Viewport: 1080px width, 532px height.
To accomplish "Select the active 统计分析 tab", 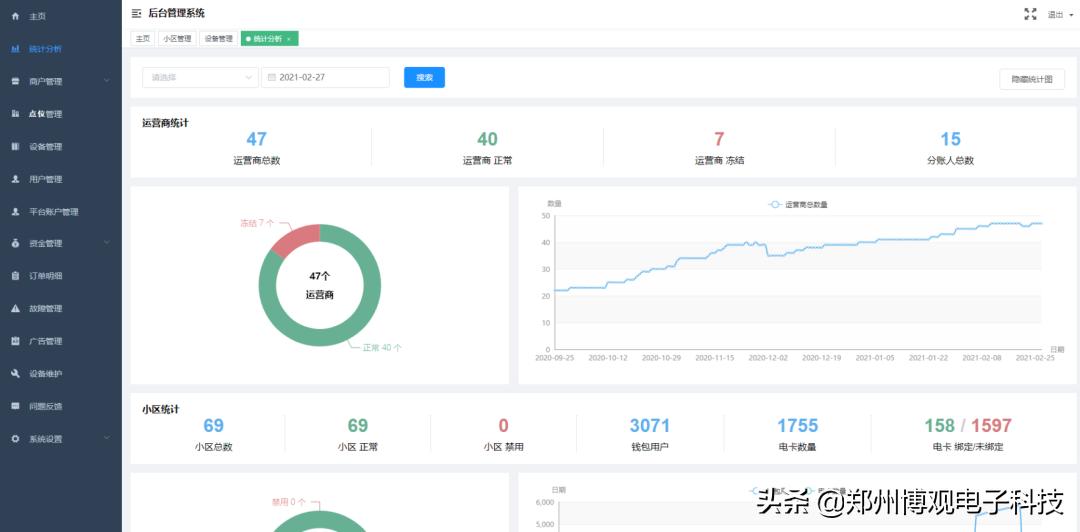I will pyautogui.click(x=267, y=39).
